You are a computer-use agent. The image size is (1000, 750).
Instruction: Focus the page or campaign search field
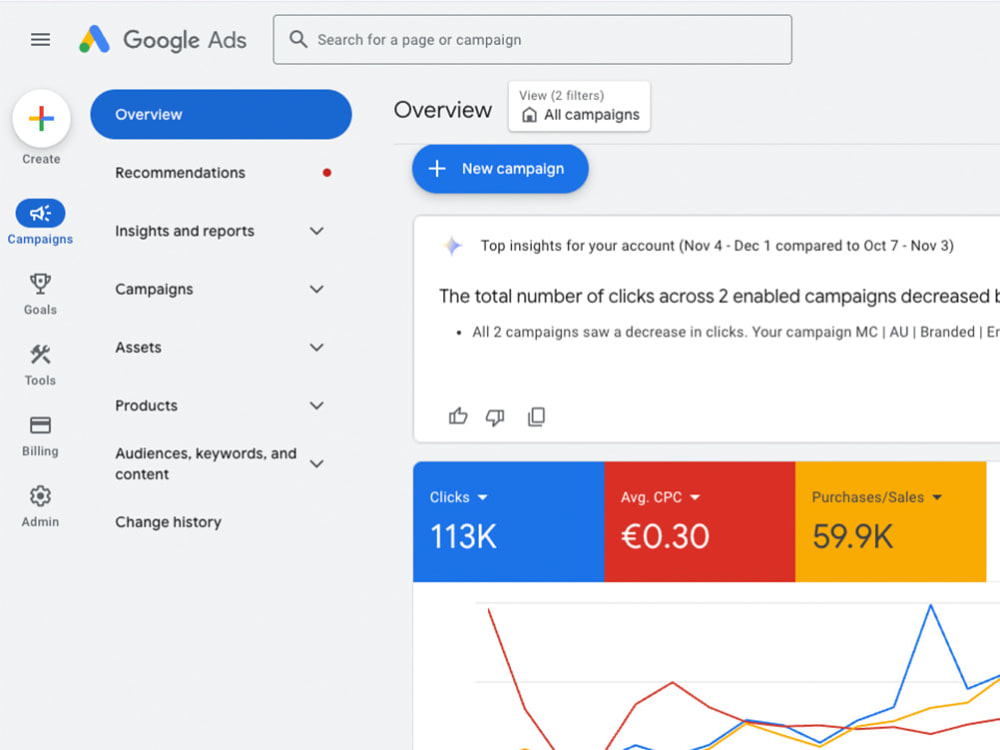533,40
